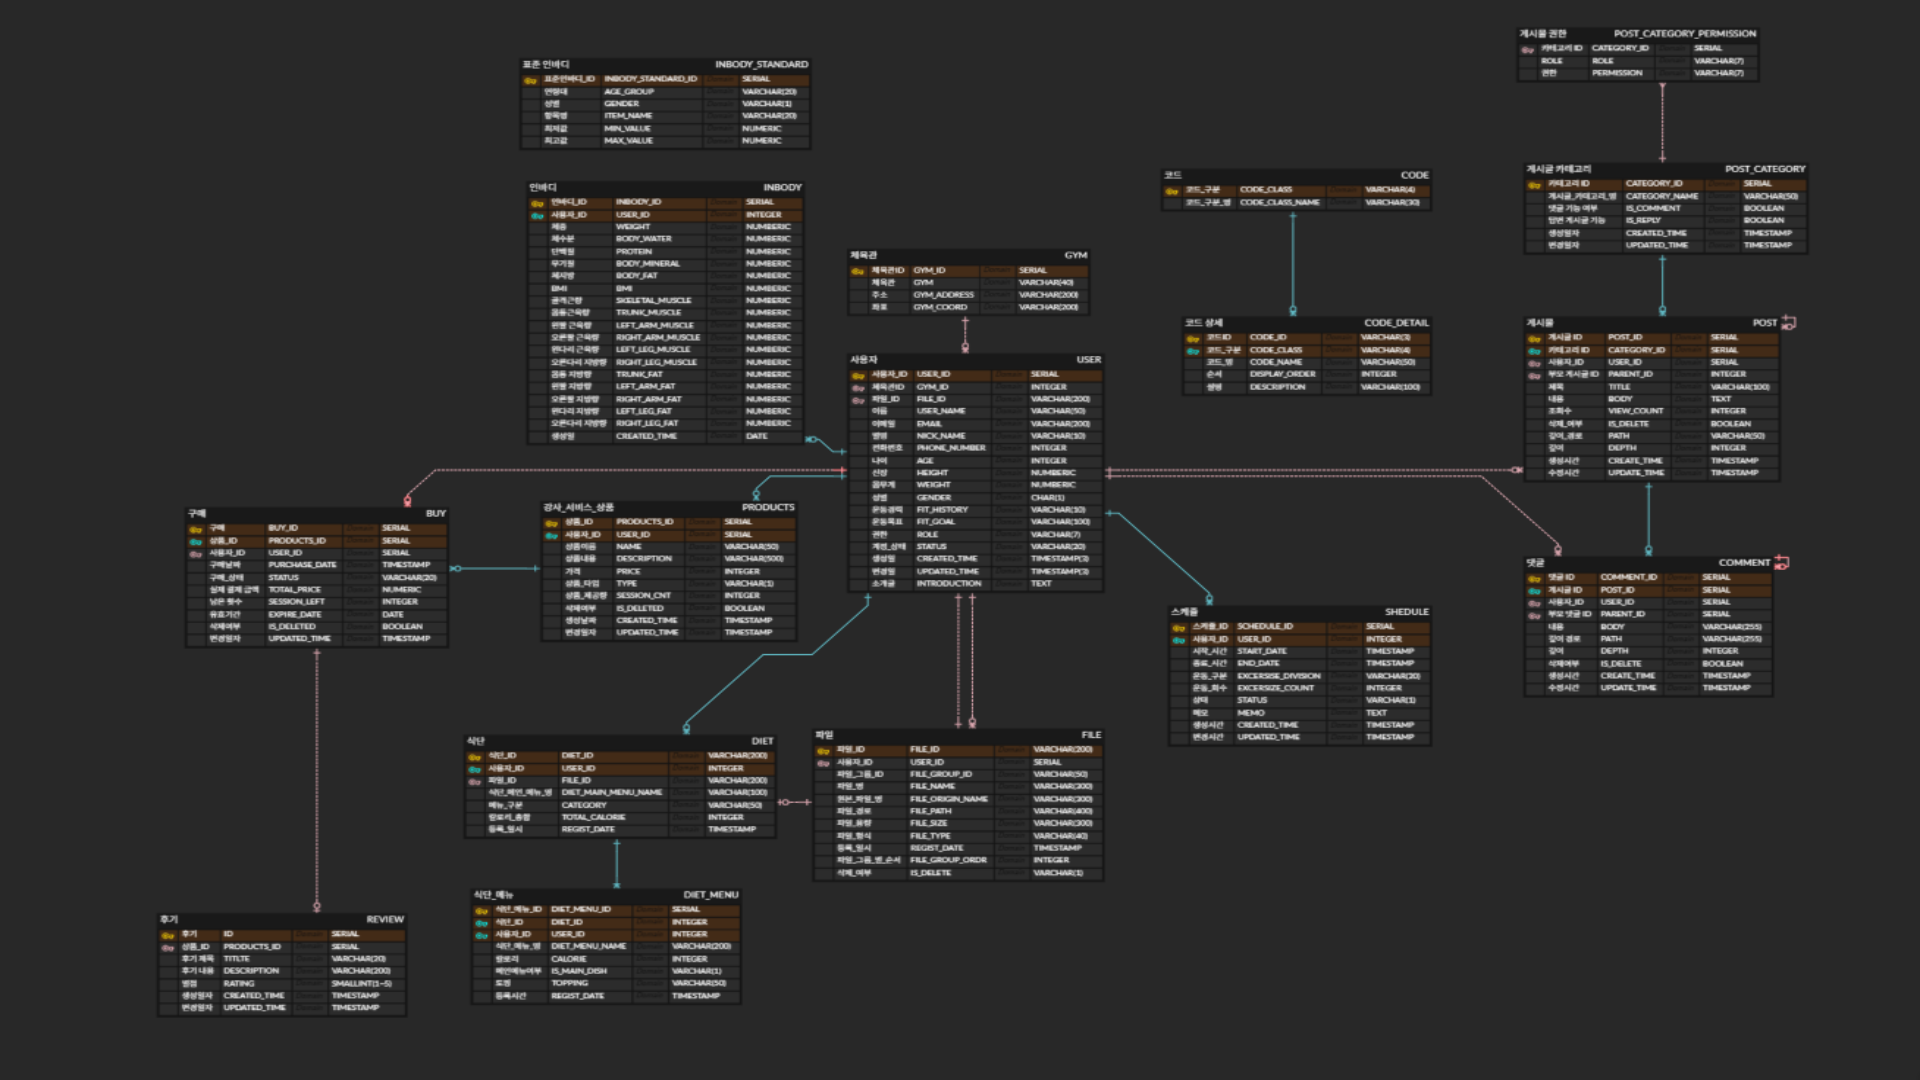Click the key icon on REVIEW table's ID row
Viewport: 1920px width, 1080px height.
click(167, 935)
